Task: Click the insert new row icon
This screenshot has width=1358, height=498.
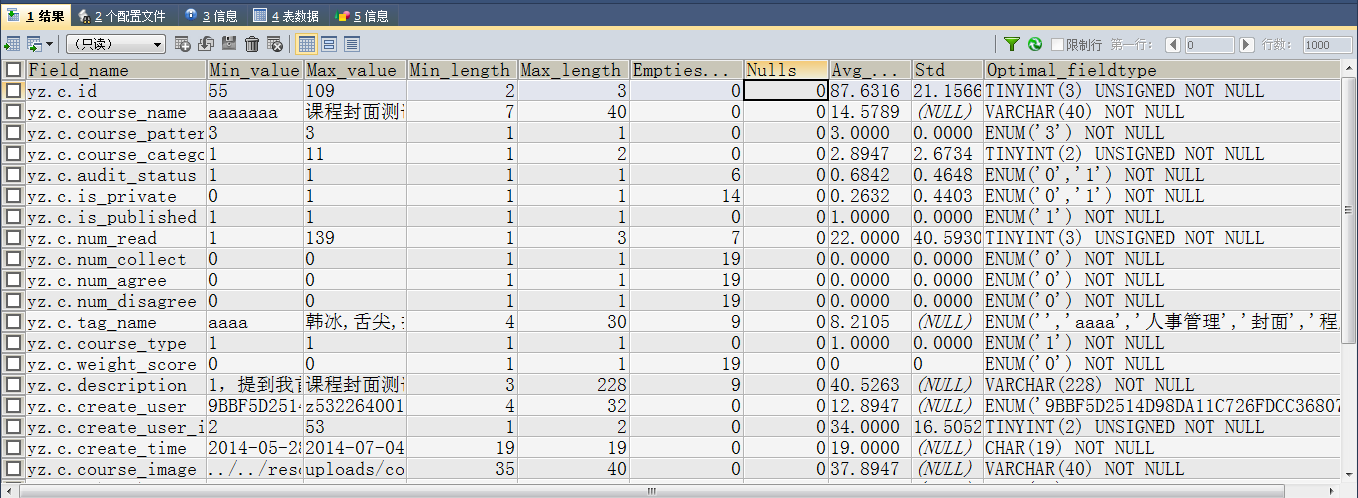Action: [x=182, y=44]
